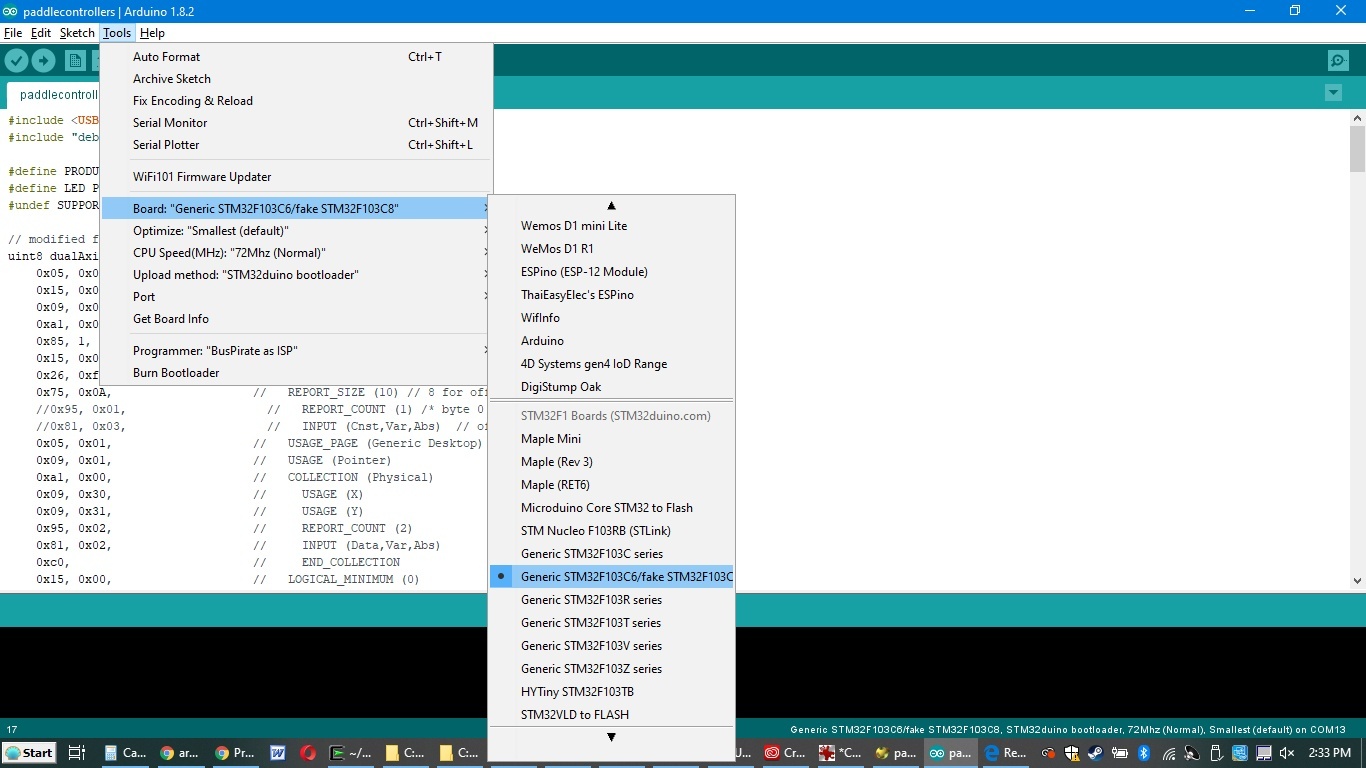The image size is (1366, 768).
Task: Launch Serial Plotter from Tools menu
Action: [x=297, y=145]
